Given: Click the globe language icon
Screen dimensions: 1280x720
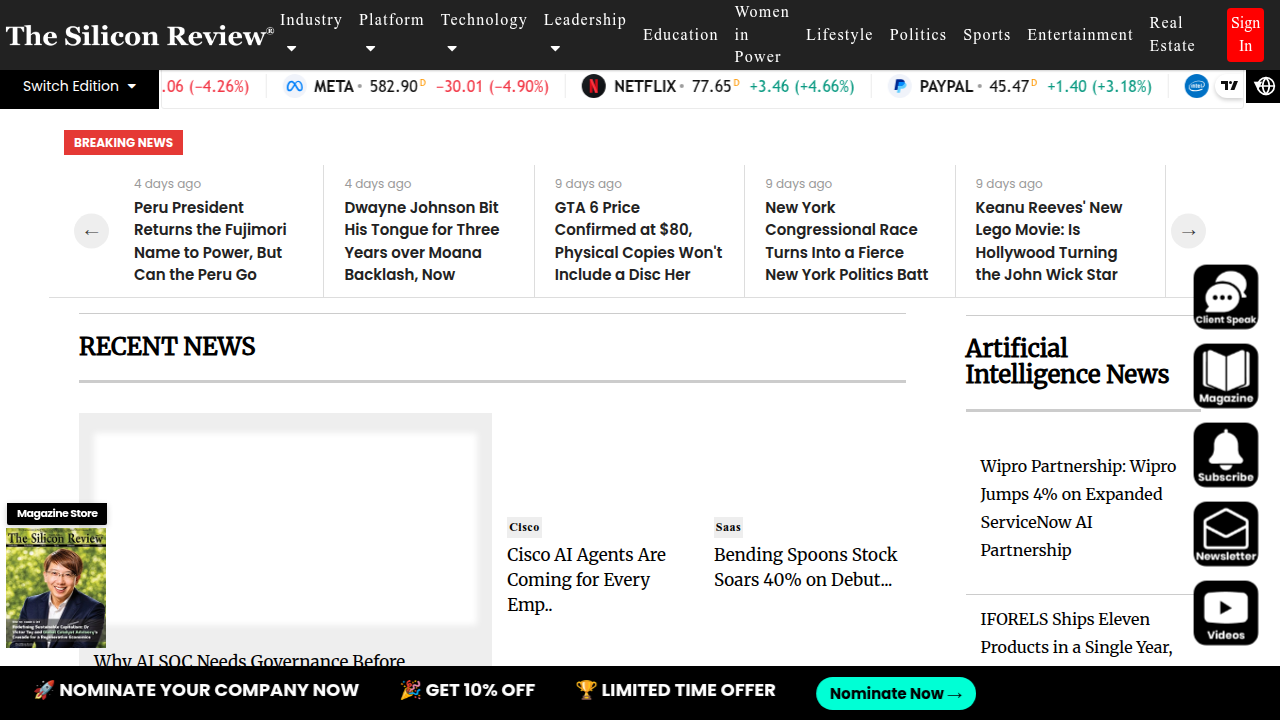Looking at the screenshot, I should click(x=1265, y=87).
